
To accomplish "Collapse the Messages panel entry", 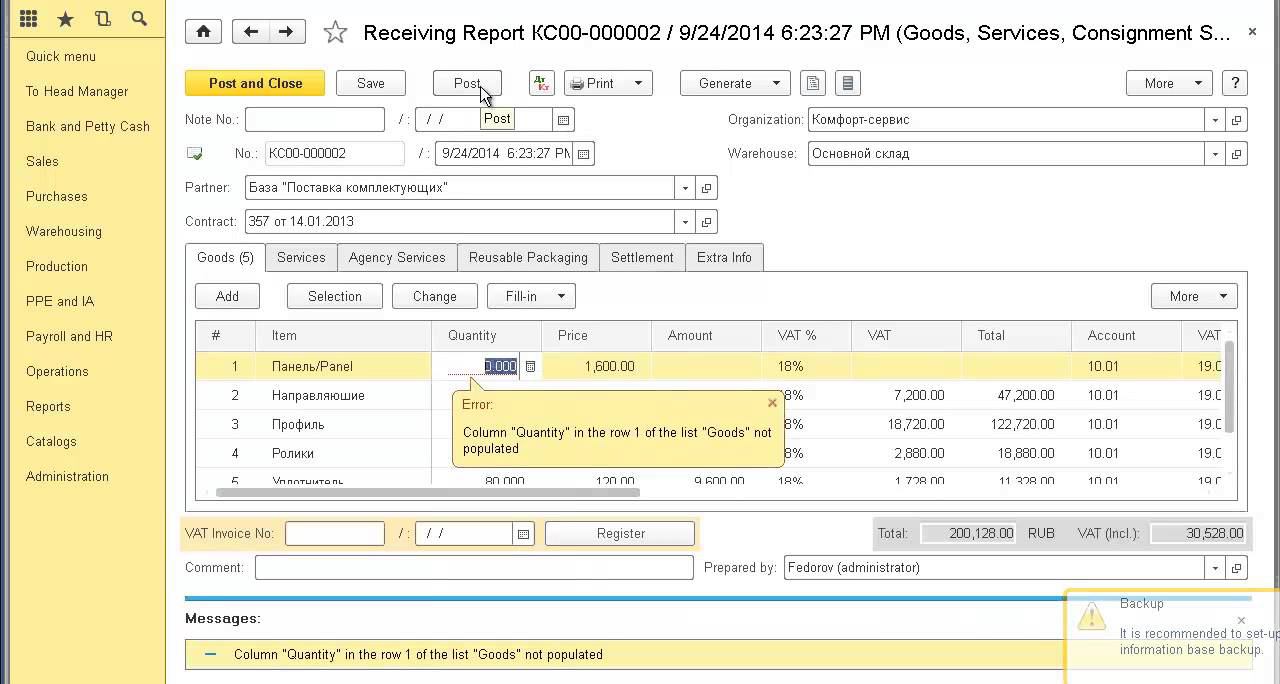I will point(210,654).
